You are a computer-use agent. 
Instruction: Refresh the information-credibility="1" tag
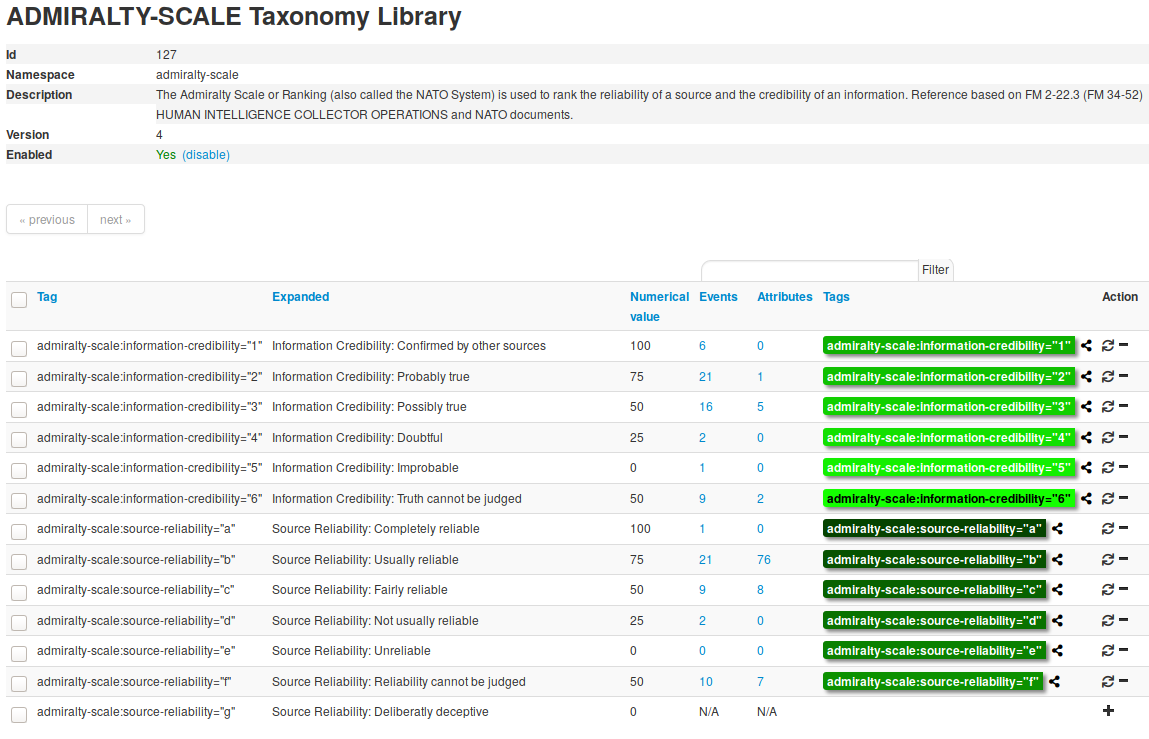click(1108, 346)
